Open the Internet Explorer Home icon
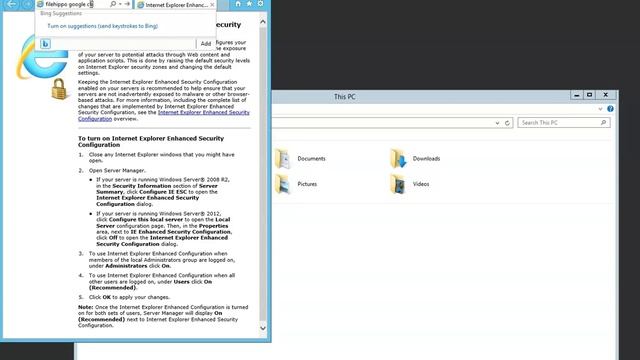The width and height of the screenshot is (640, 360). pos(238,4)
